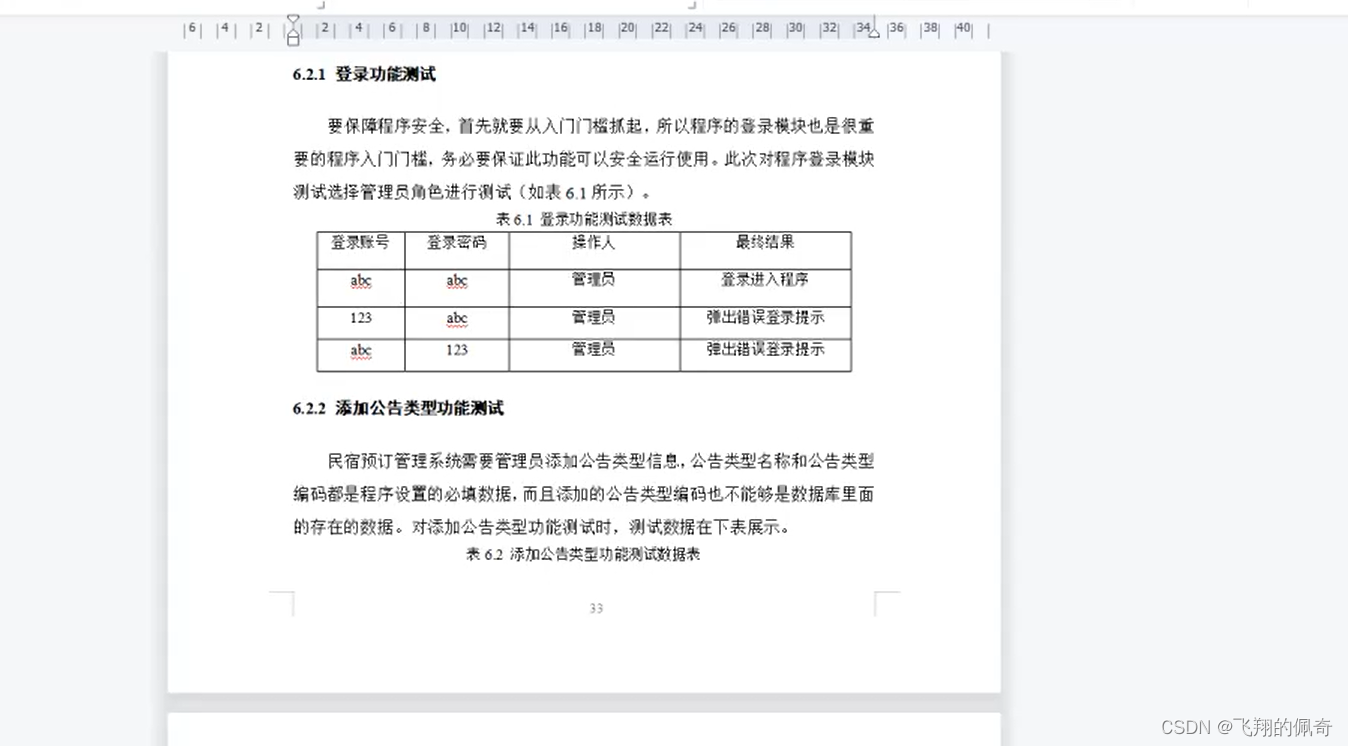Click the line starting 要保障程序安全
The image size is (1348, 746).
coord(601,126)
